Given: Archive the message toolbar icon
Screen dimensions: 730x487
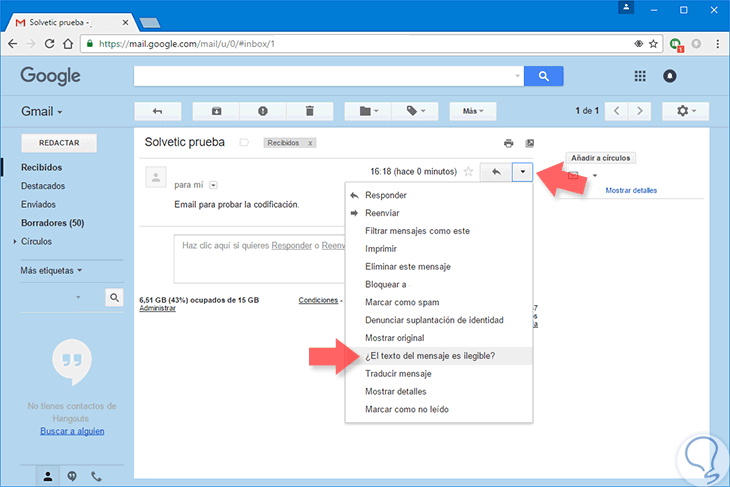Looking at the screenshot, I should [216, 111].
